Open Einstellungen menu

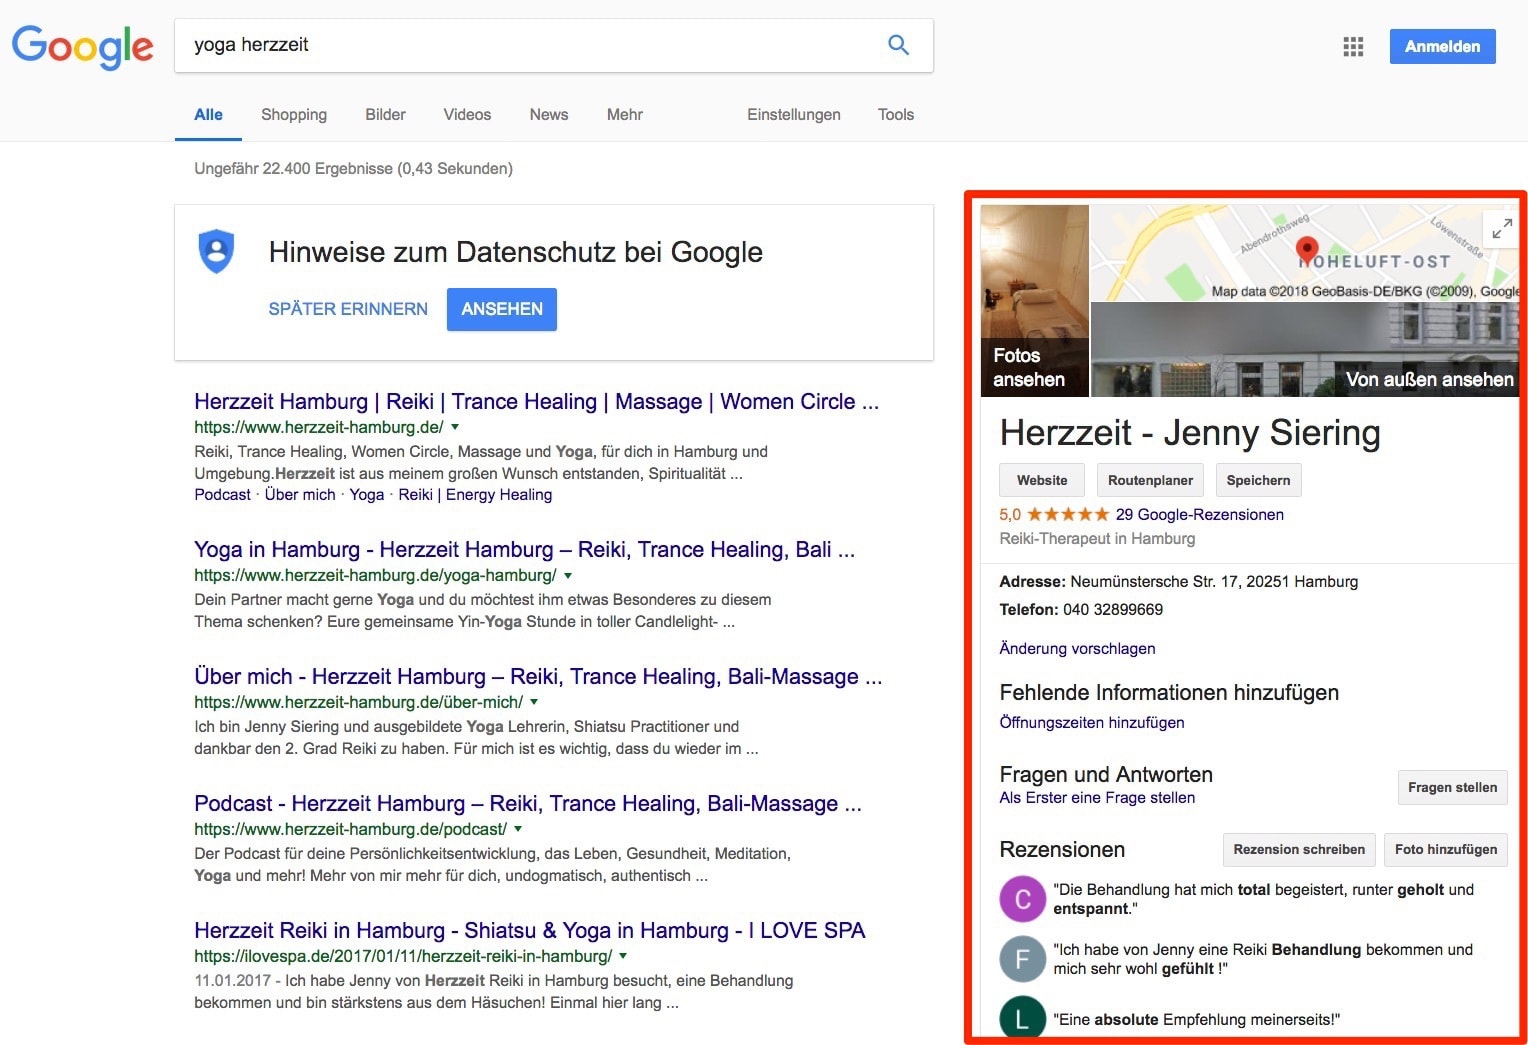(794, 115)
